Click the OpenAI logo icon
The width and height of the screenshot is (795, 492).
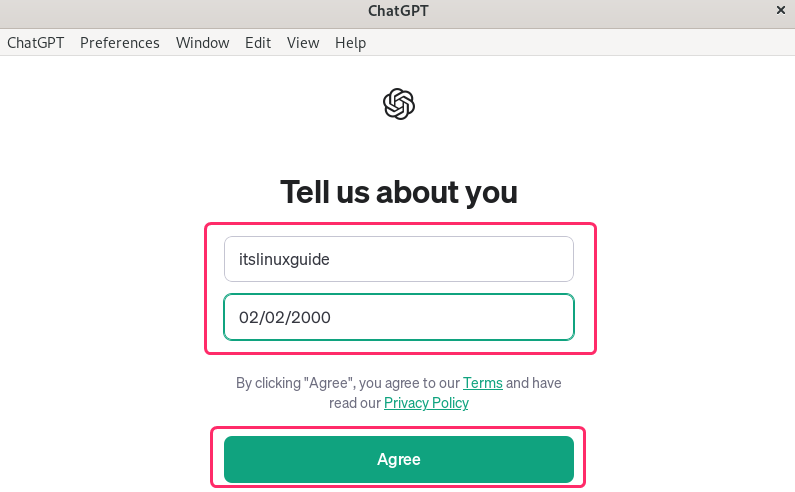(x=399, y=104)
